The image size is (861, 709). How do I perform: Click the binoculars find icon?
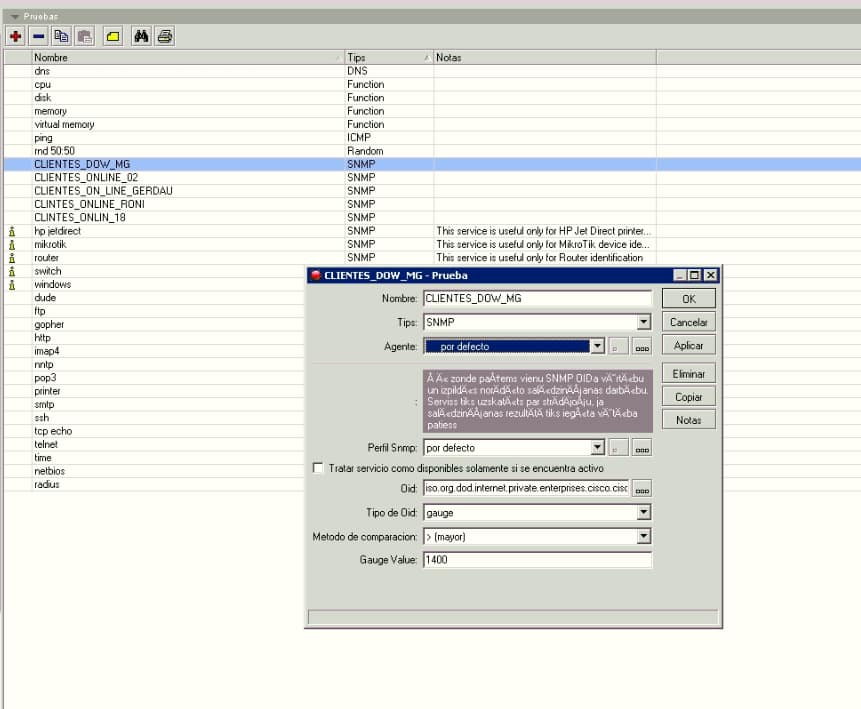(x=141, y=36)
